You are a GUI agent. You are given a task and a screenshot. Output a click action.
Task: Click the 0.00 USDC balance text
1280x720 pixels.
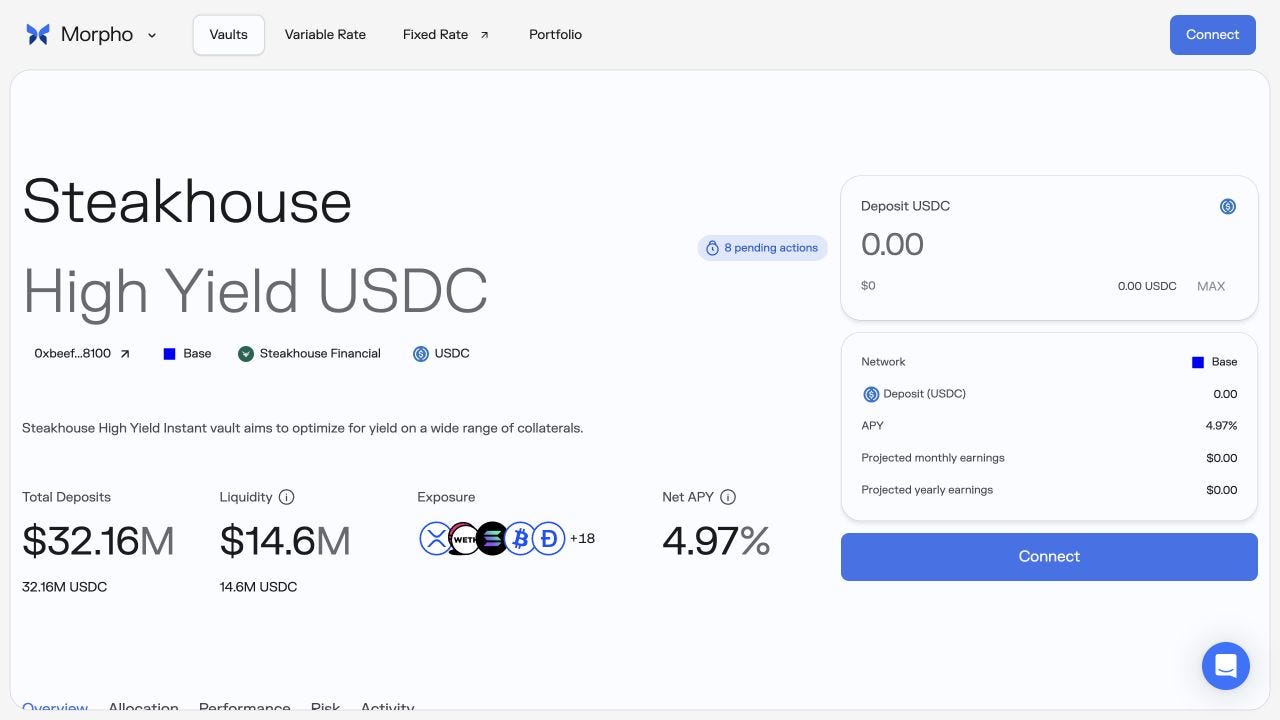point(1147,286)
